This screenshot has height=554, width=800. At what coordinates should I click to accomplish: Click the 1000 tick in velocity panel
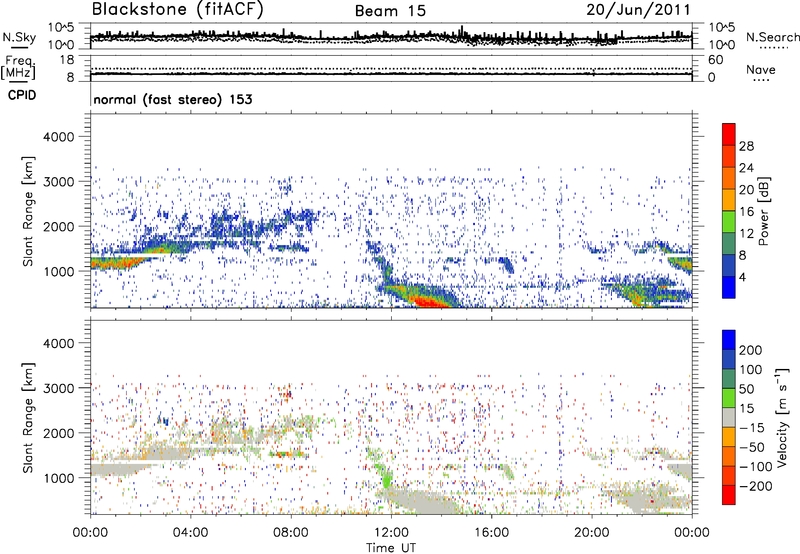[x=59, y=478]
